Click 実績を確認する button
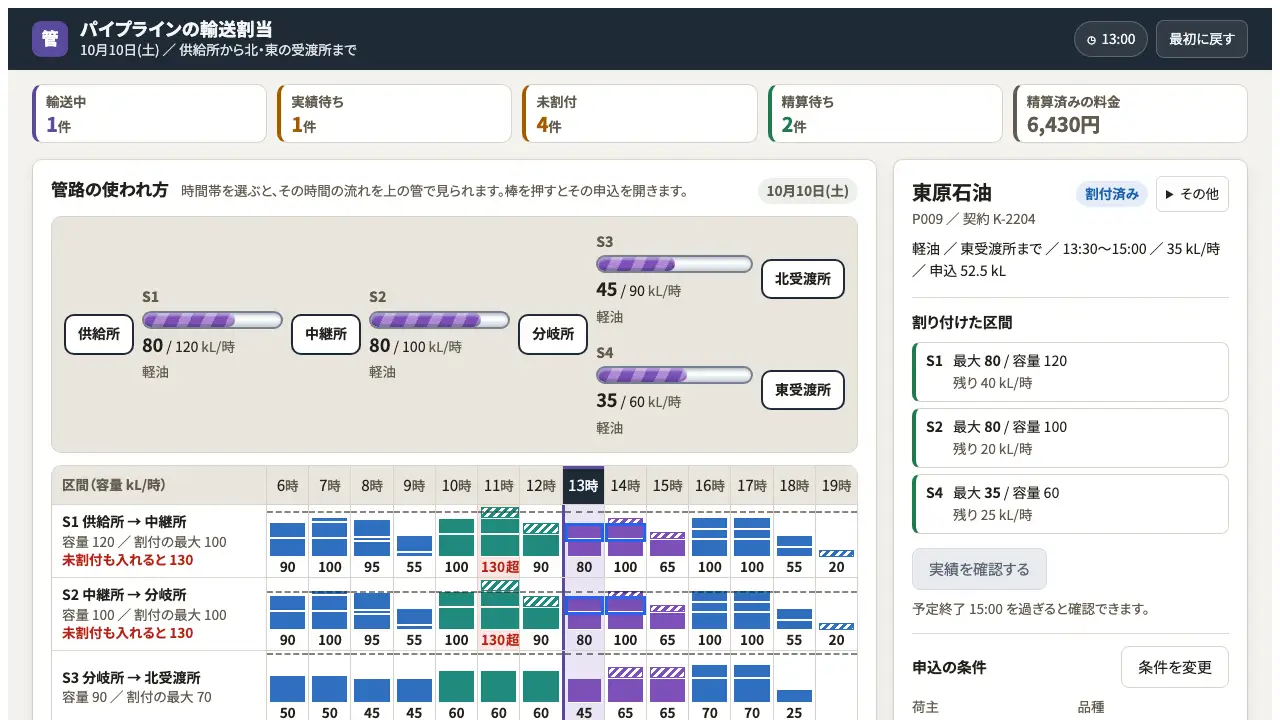Screen dimensions: 1280x720 [x=979, y=569]
